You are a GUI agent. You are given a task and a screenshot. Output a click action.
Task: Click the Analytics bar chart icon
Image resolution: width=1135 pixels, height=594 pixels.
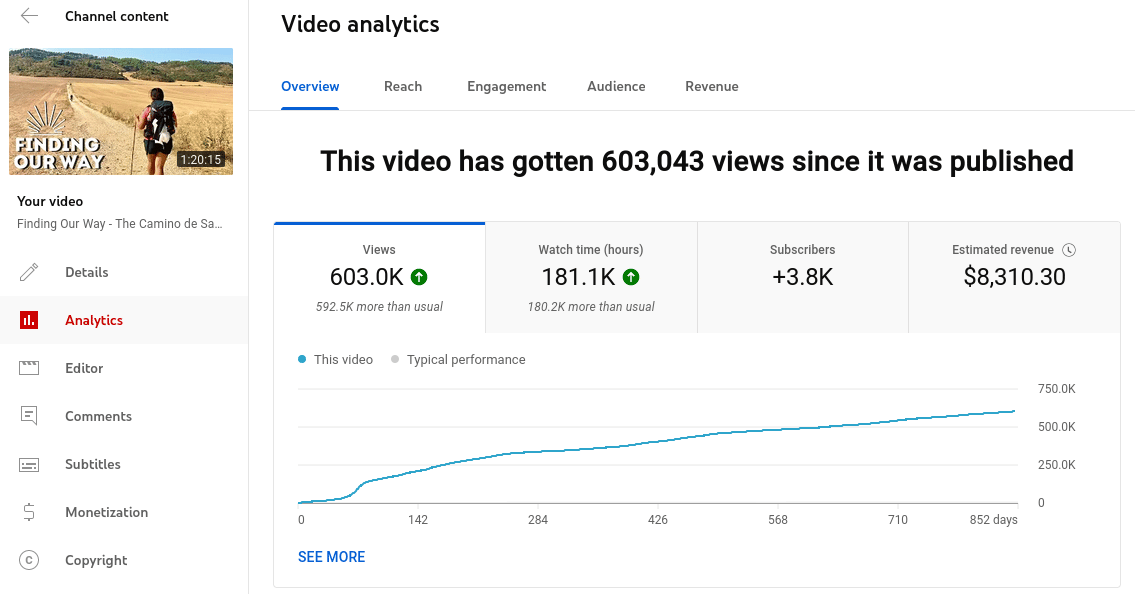pyautogui.click(x=29, y=320)
